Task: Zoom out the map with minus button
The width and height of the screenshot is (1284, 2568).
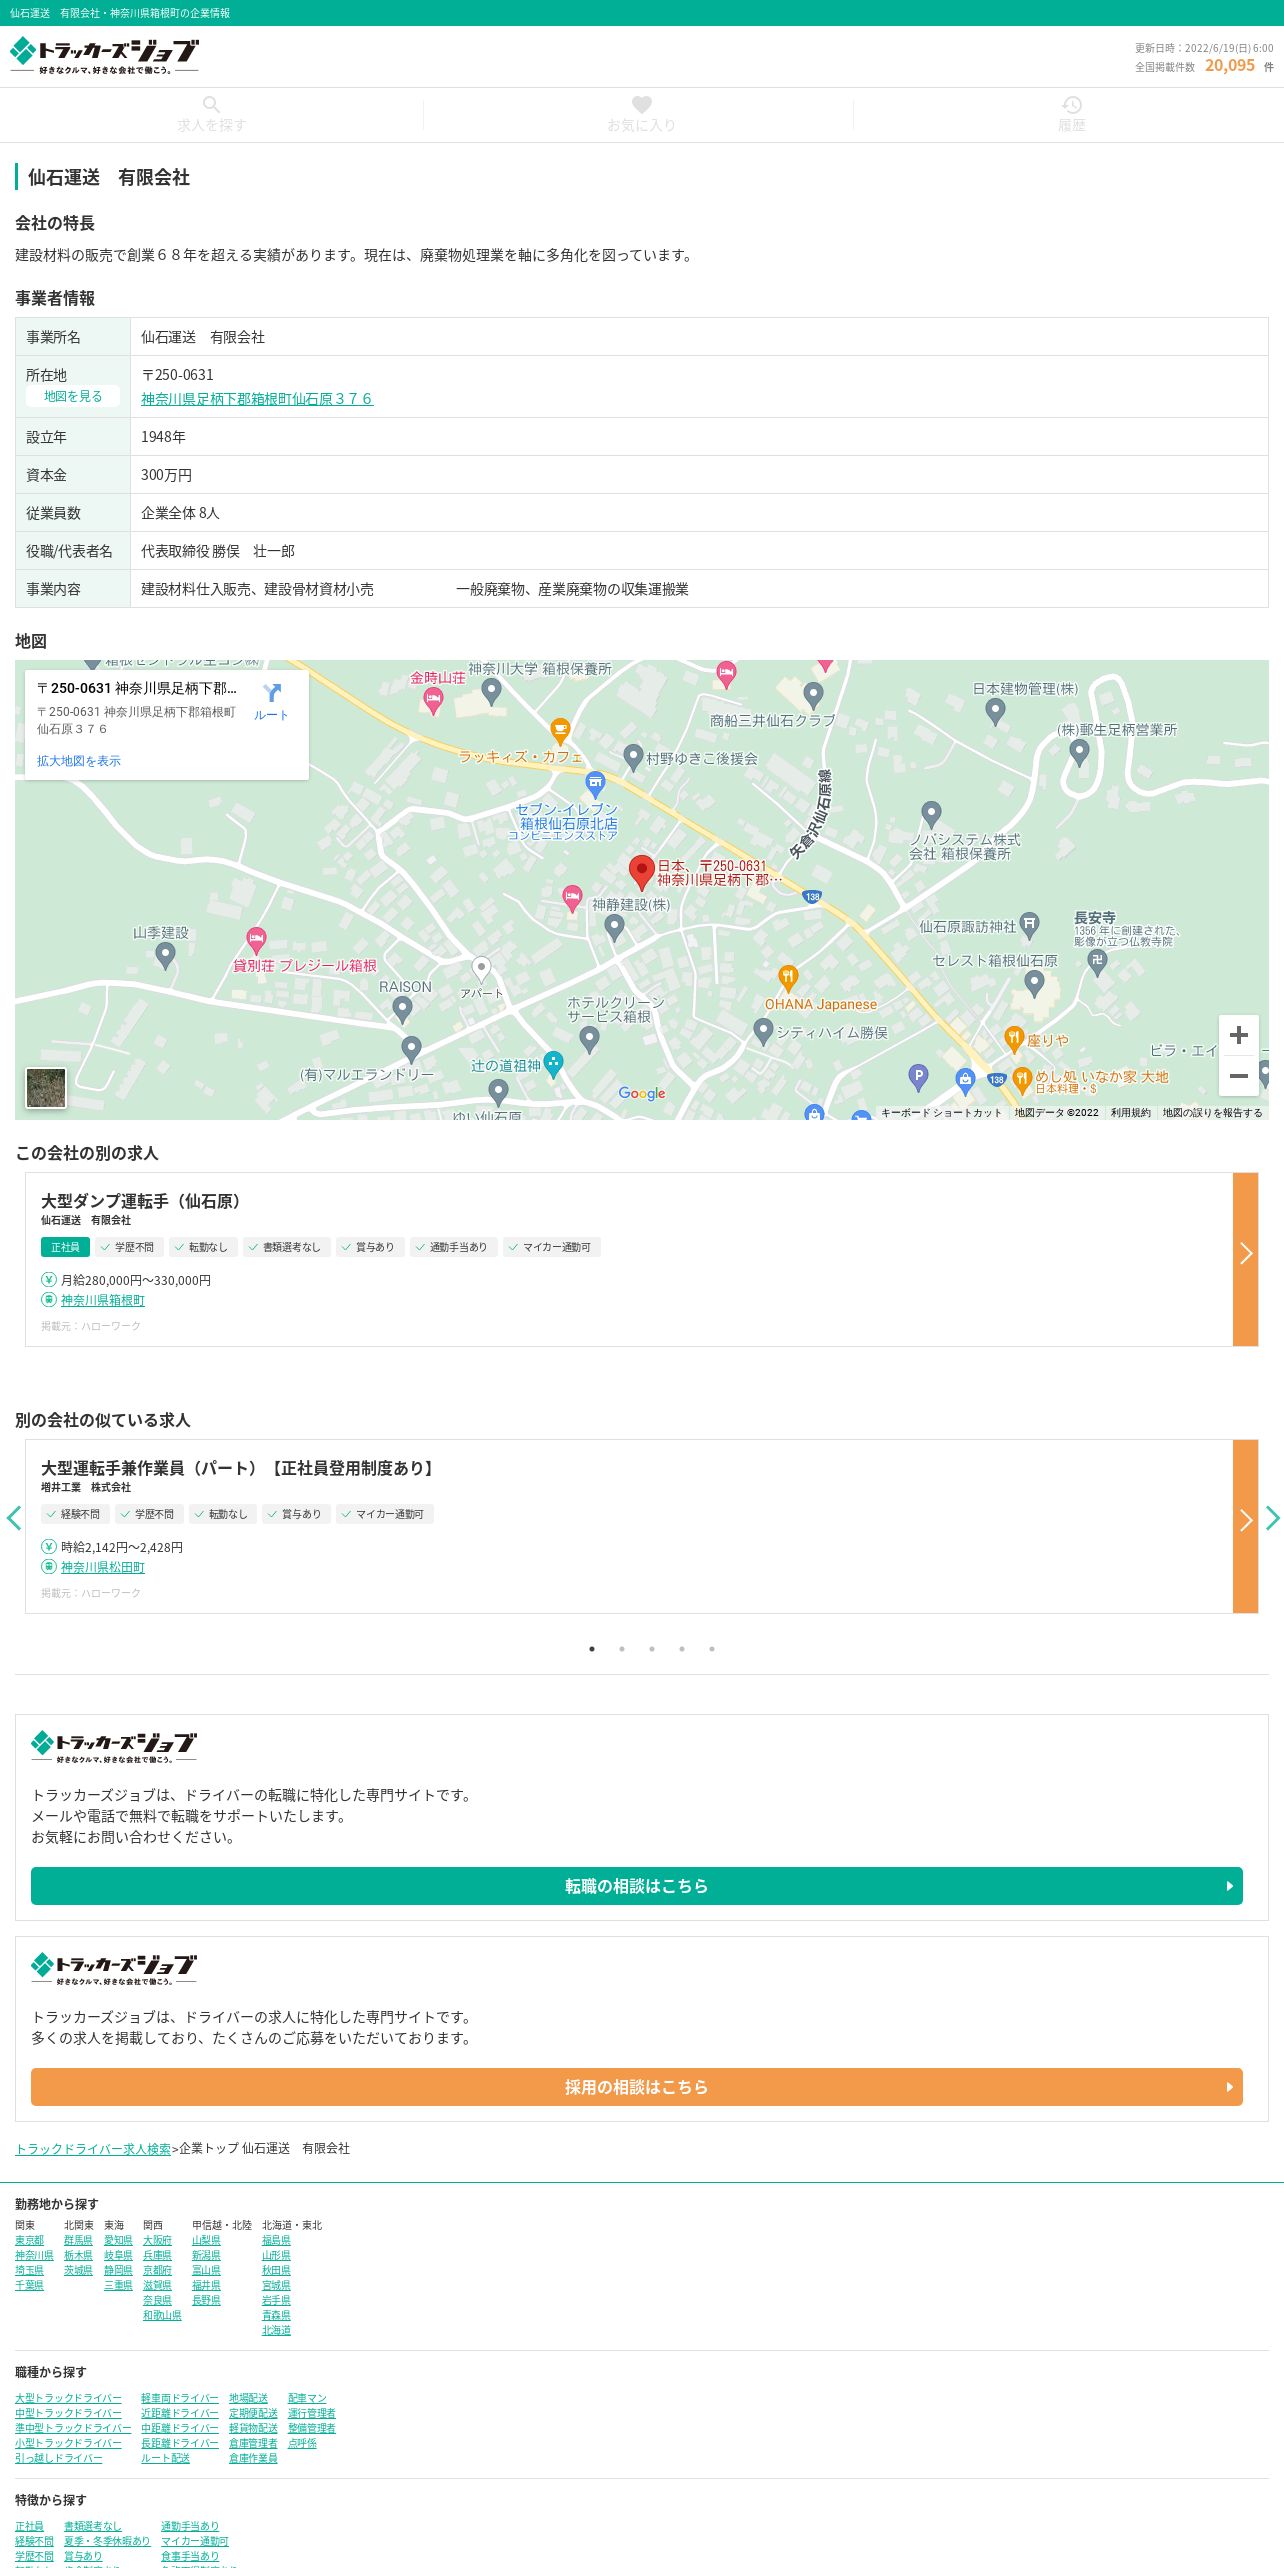Action: tap(1238, 1076)
